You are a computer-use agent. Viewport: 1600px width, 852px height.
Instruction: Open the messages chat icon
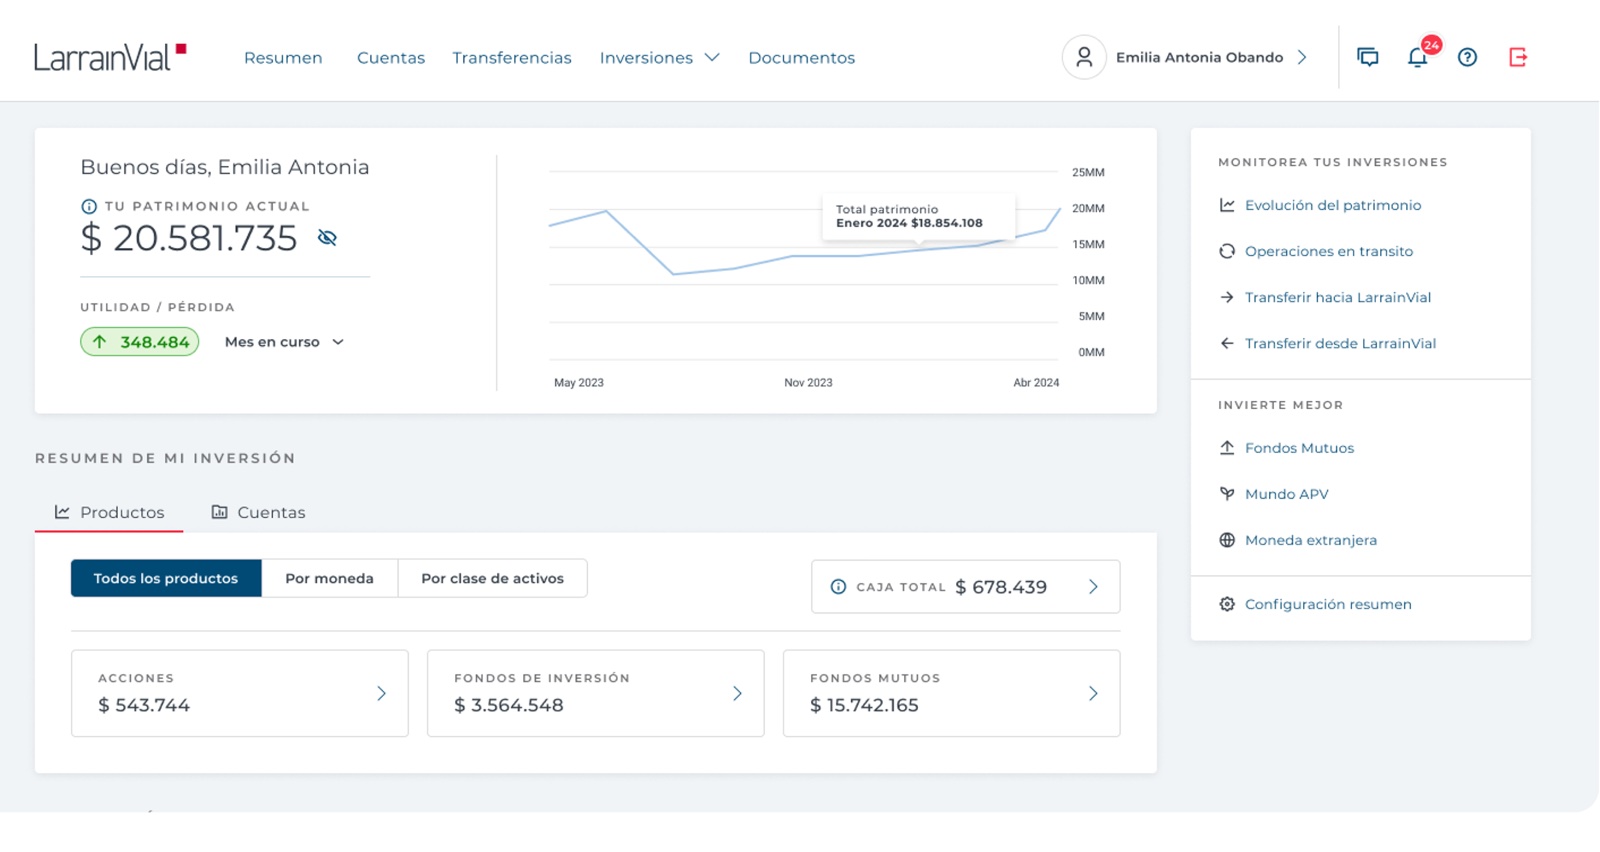coord(1367,57)
